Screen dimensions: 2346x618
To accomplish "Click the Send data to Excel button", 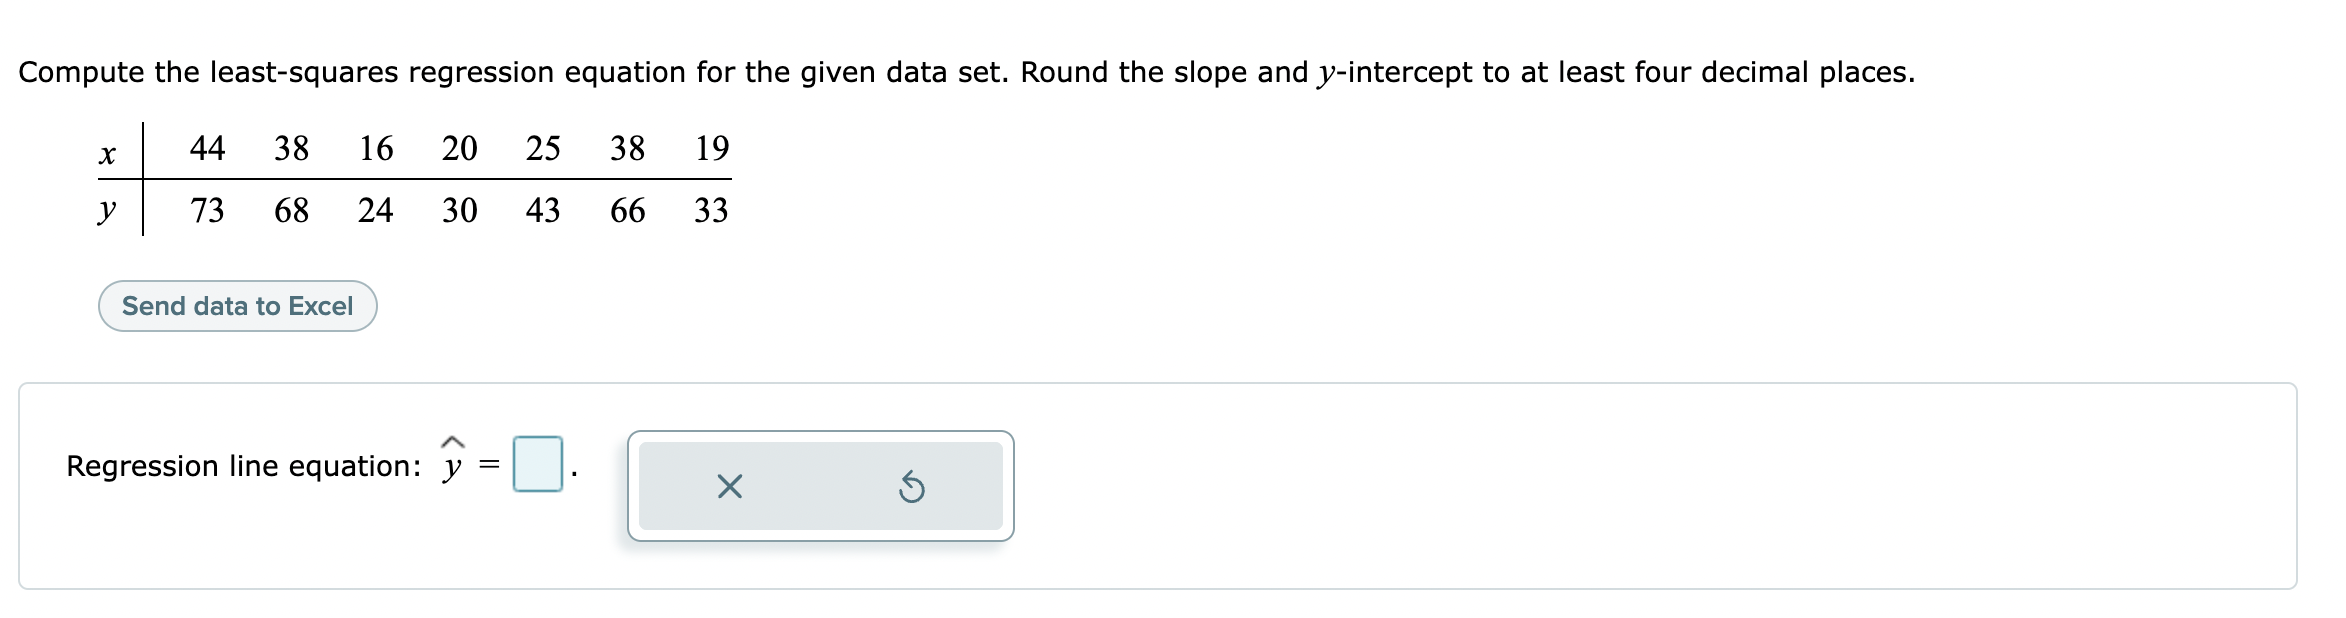I will pyautogui.click(x=237, y=306).
